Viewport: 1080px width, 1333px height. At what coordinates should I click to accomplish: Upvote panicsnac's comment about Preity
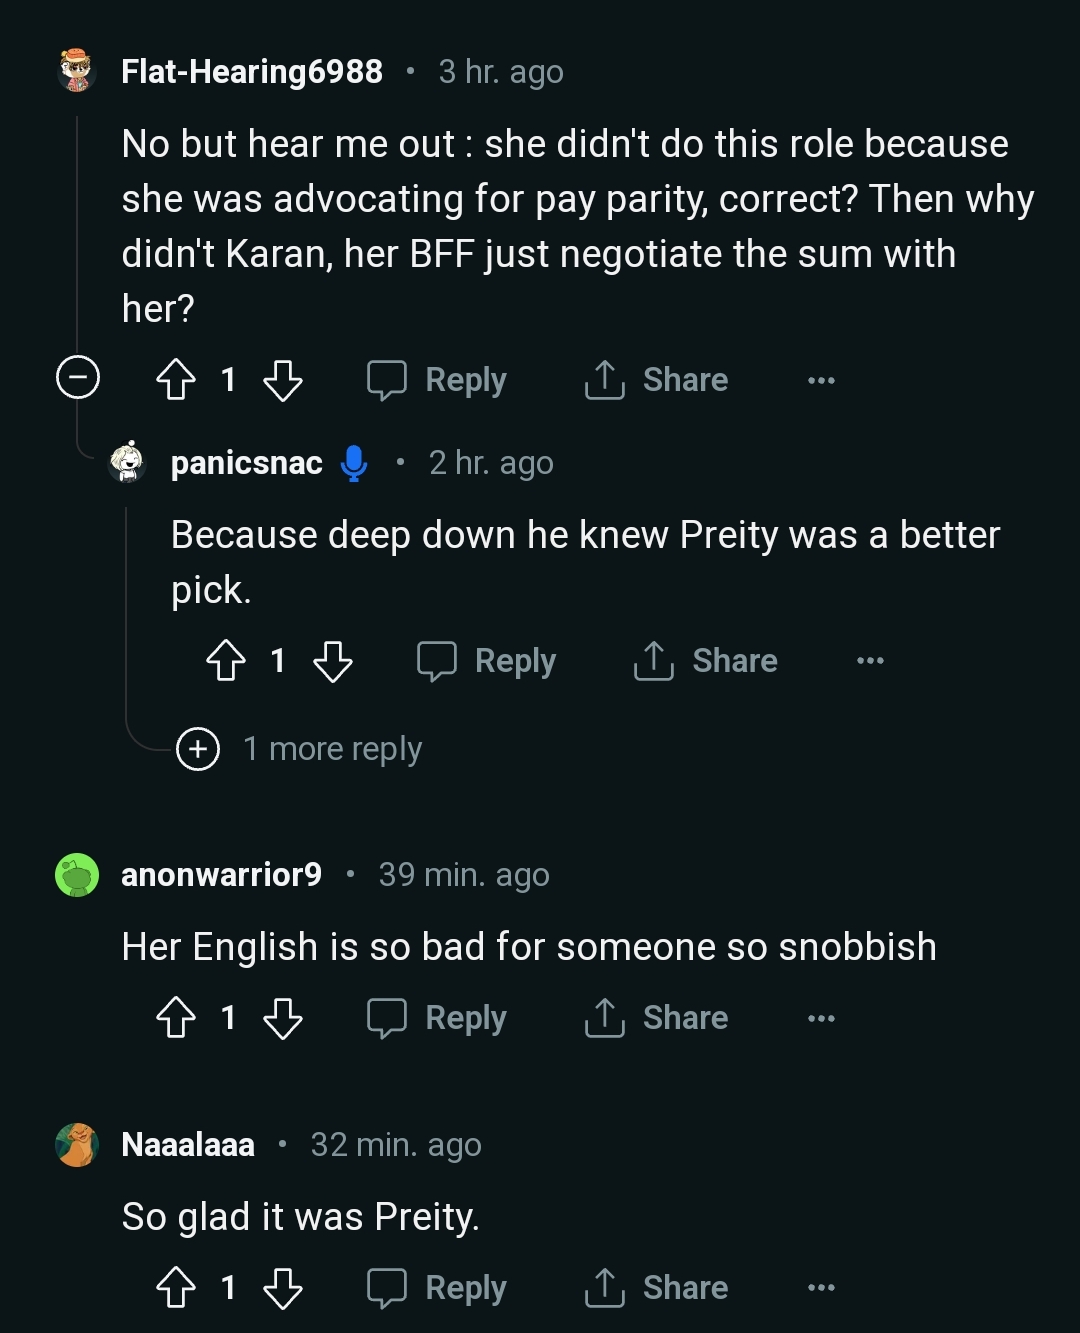pos(226,661)
